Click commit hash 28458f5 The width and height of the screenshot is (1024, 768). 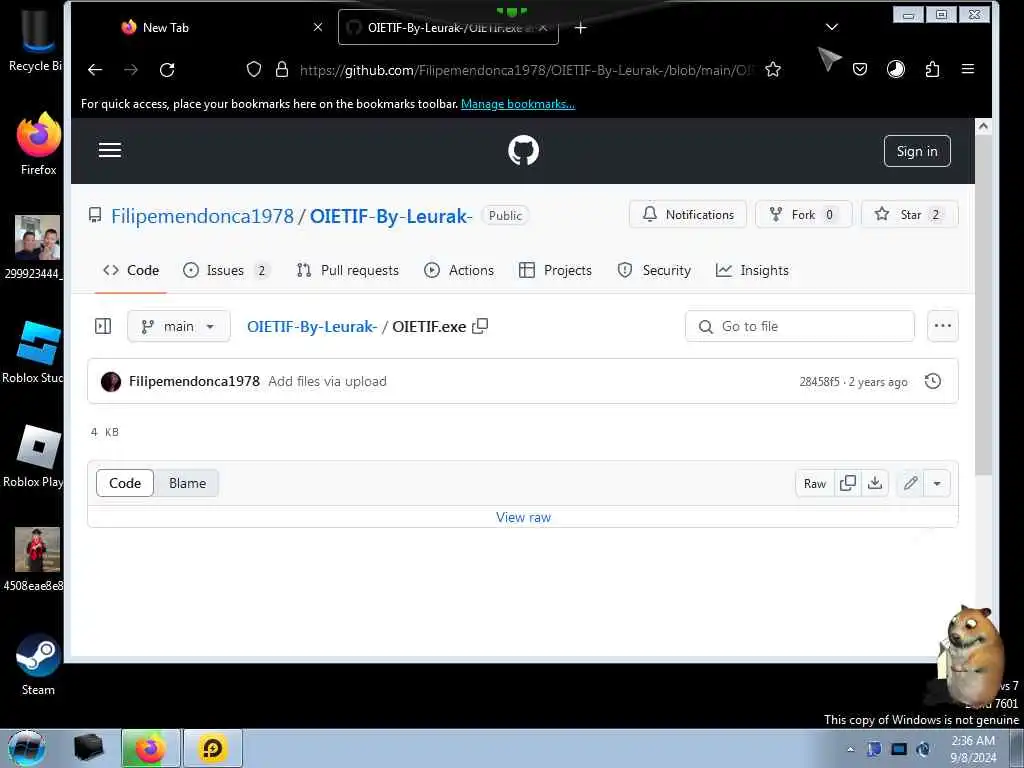819,382
